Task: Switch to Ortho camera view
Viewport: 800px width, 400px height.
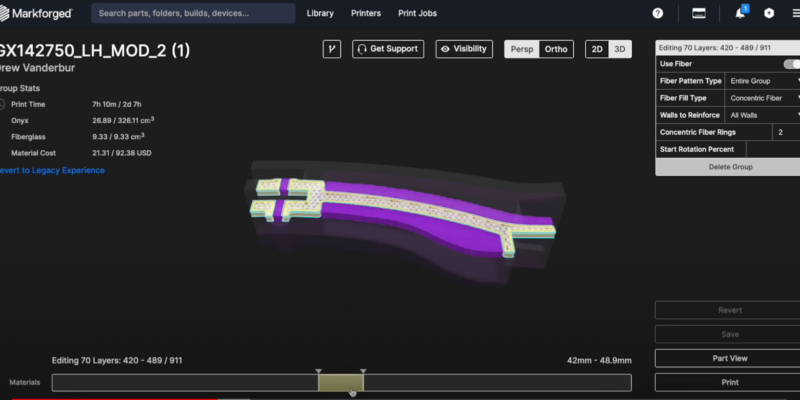Action: [557, 49]
